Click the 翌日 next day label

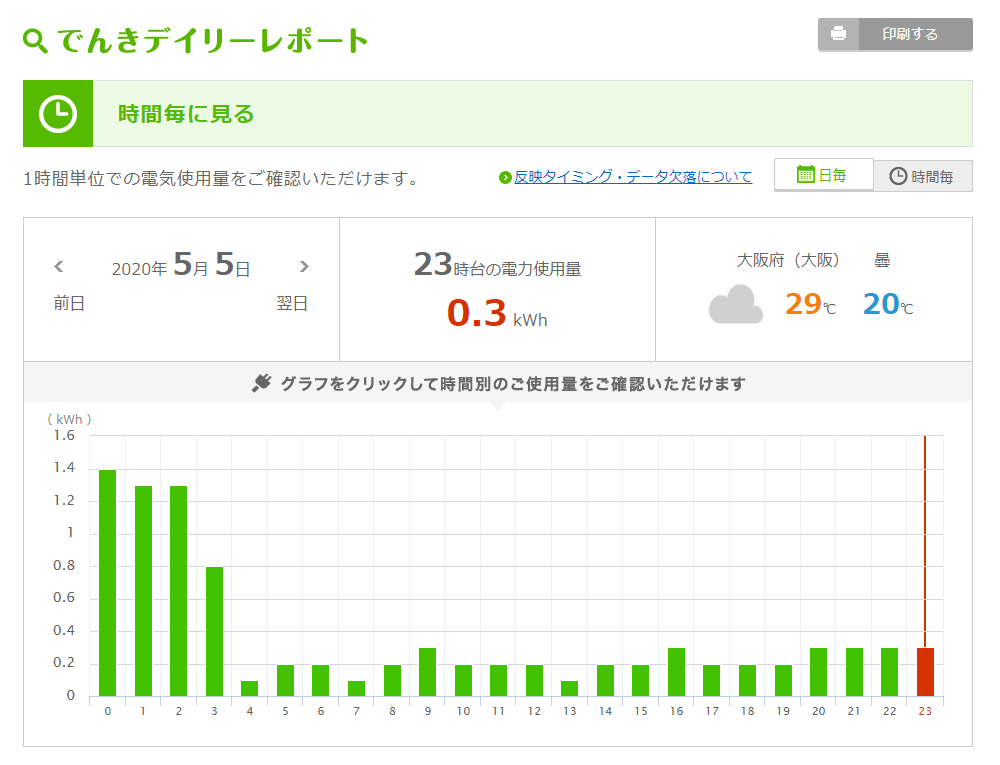[x=292, y=304]
